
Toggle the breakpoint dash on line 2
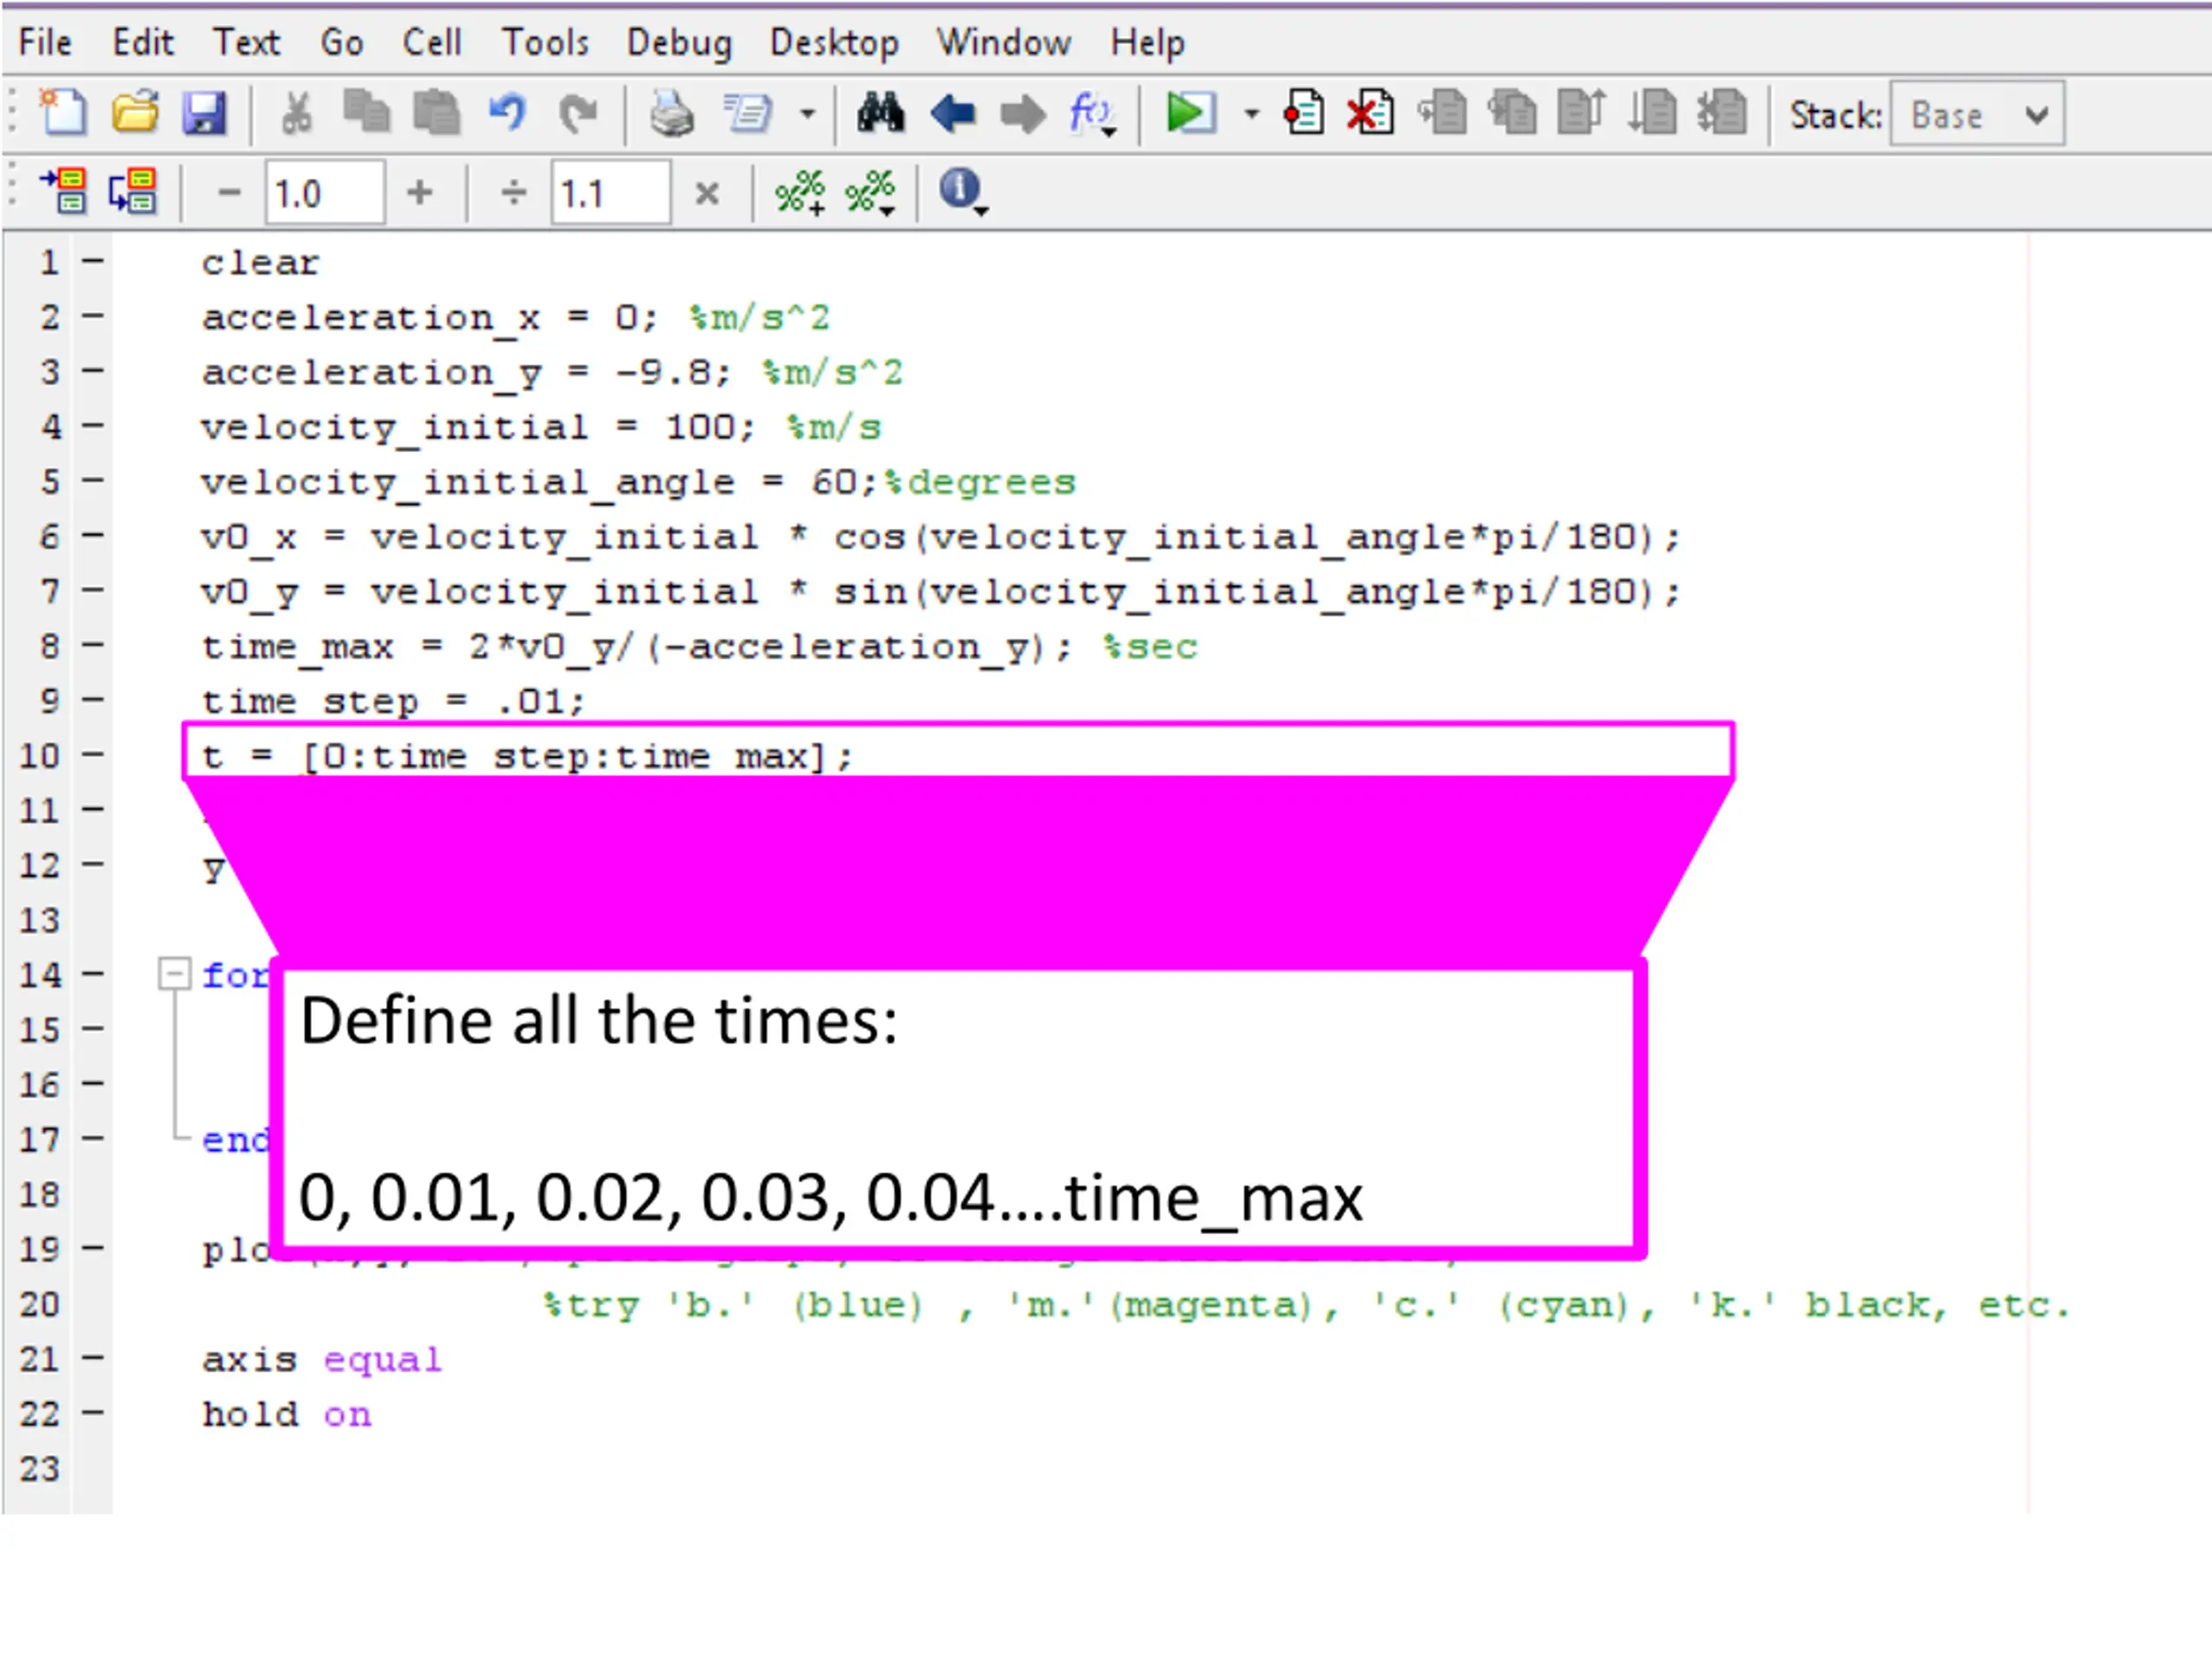(93, 316)
